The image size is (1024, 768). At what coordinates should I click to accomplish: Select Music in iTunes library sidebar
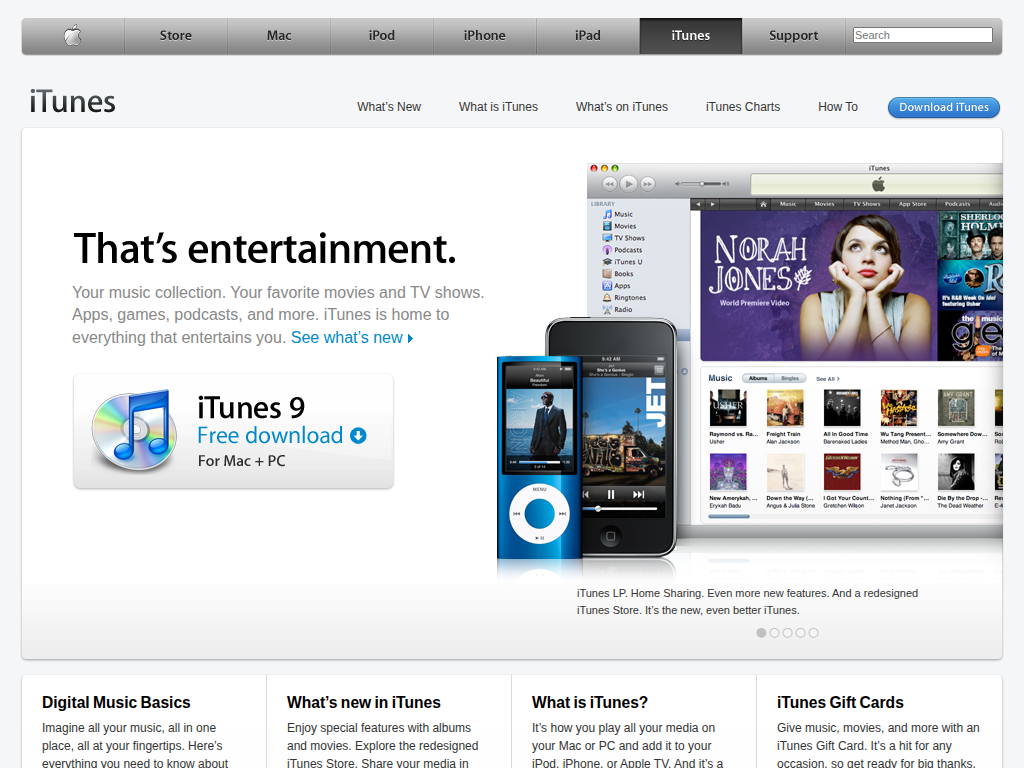click(x=618, y=214)
